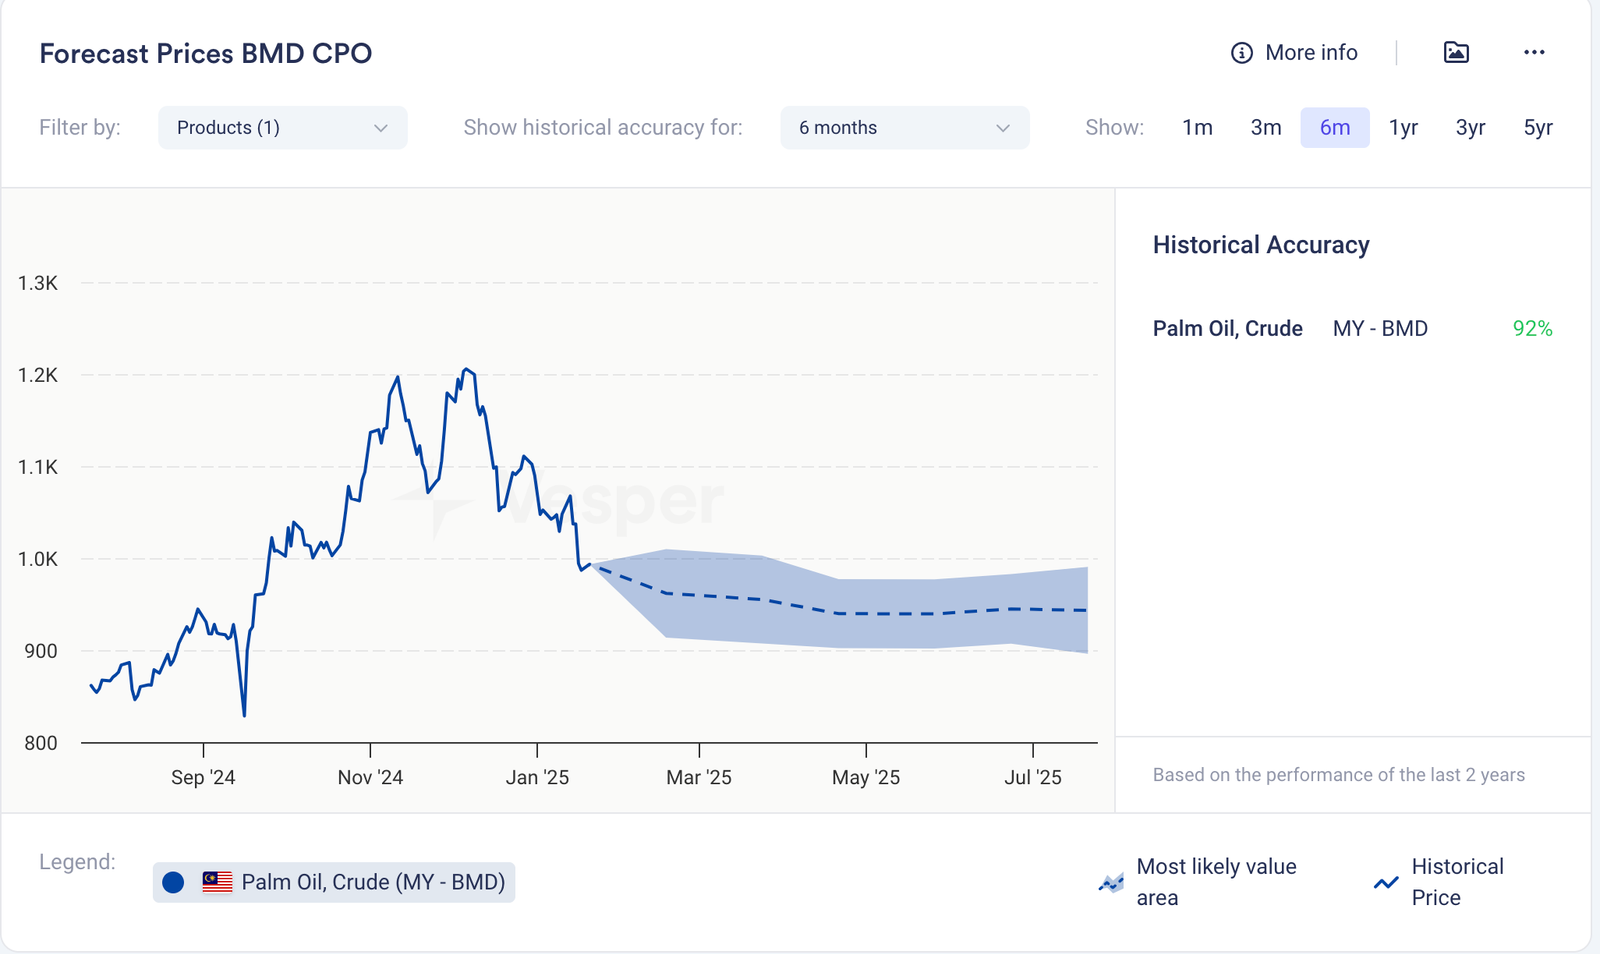Click the export chart image icon
Screen dimensions: 1600x954
tap(1456, 53)
